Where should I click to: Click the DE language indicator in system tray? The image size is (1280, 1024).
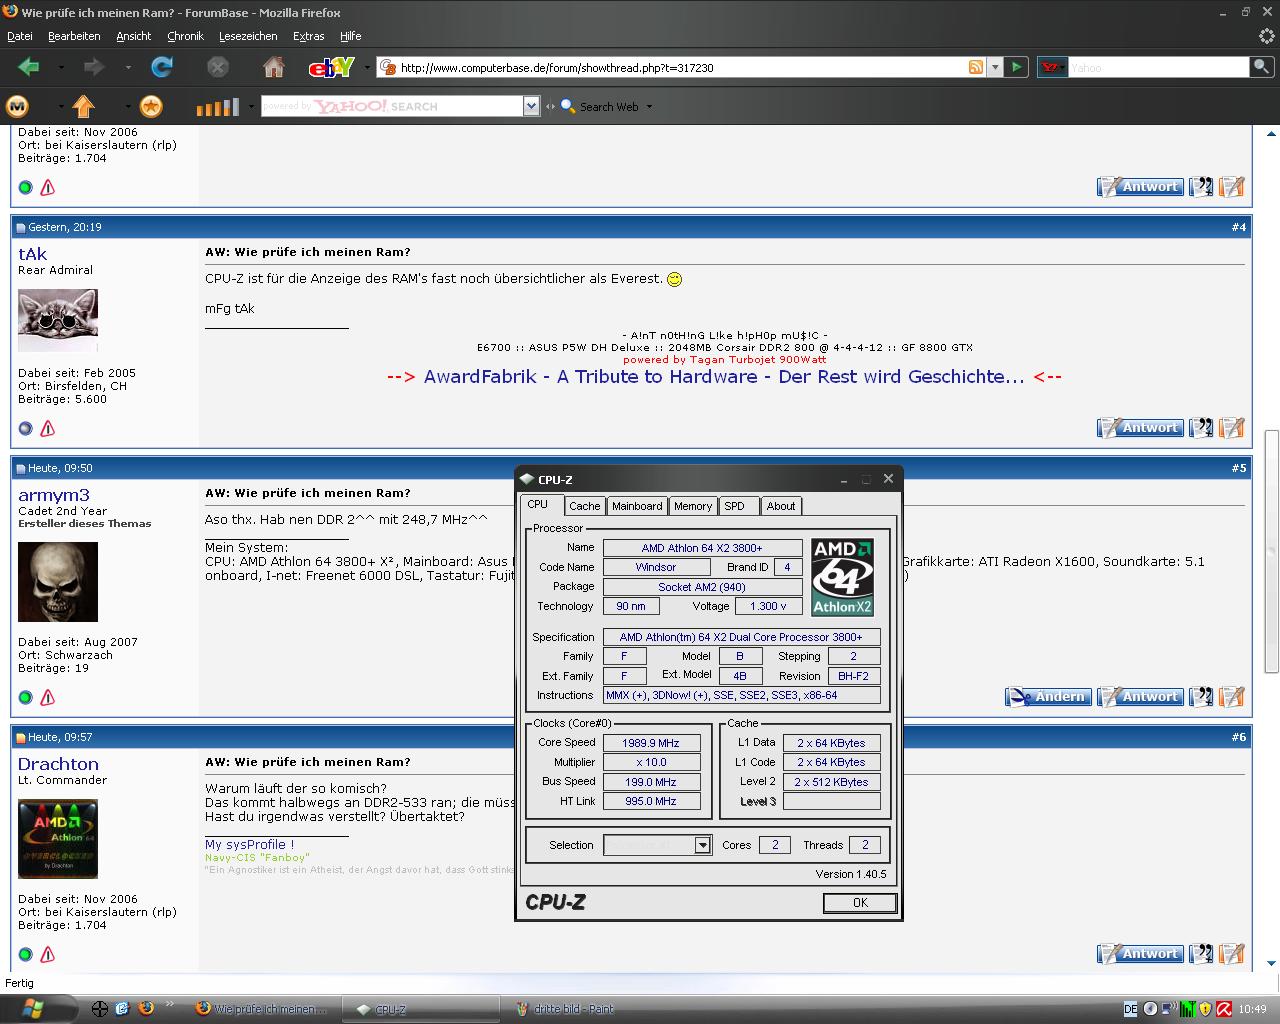pyautogui.click(x=1130, y=1009)
